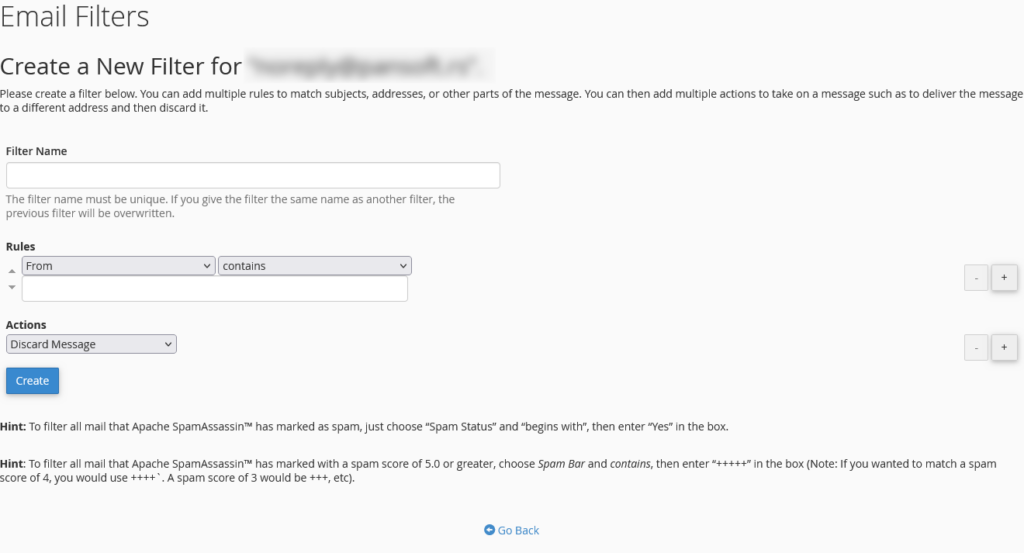1024x553 pixels.
Task: Click the rule move-up arrow
Action: tap(12, 271)
